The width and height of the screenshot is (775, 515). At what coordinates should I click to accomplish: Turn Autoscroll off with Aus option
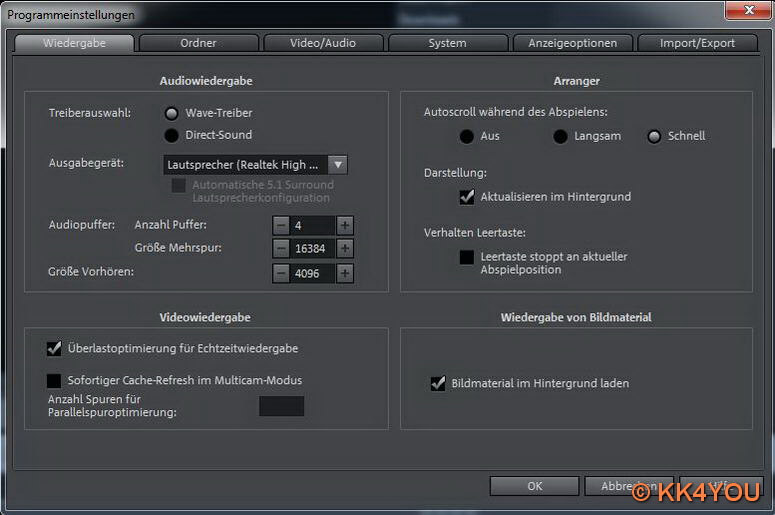(x=466, y=136)
